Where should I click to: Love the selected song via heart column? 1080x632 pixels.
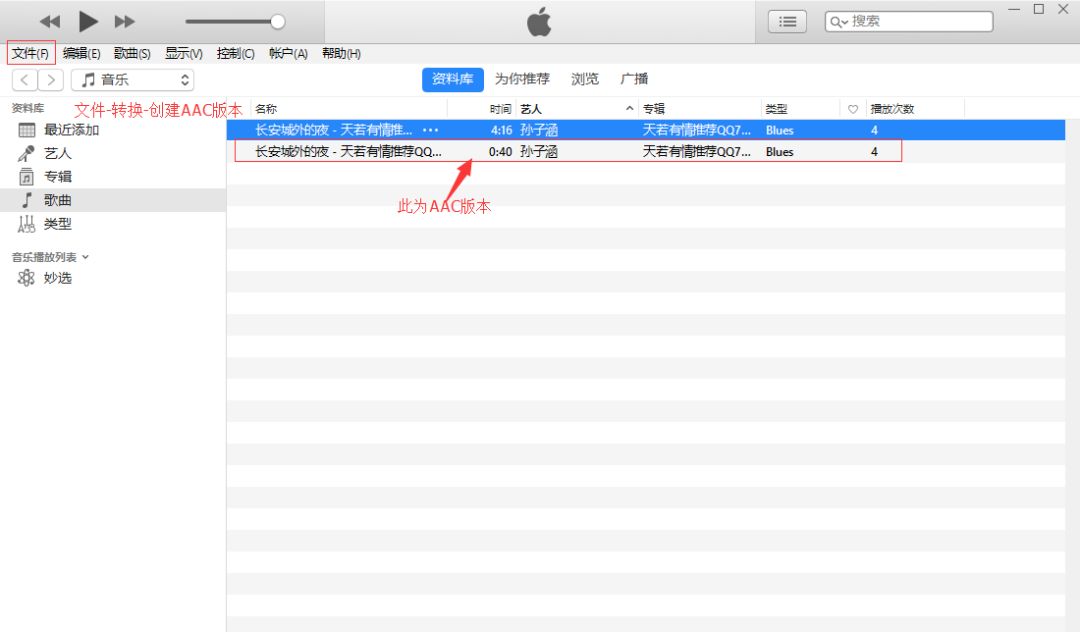coord(853,130)
